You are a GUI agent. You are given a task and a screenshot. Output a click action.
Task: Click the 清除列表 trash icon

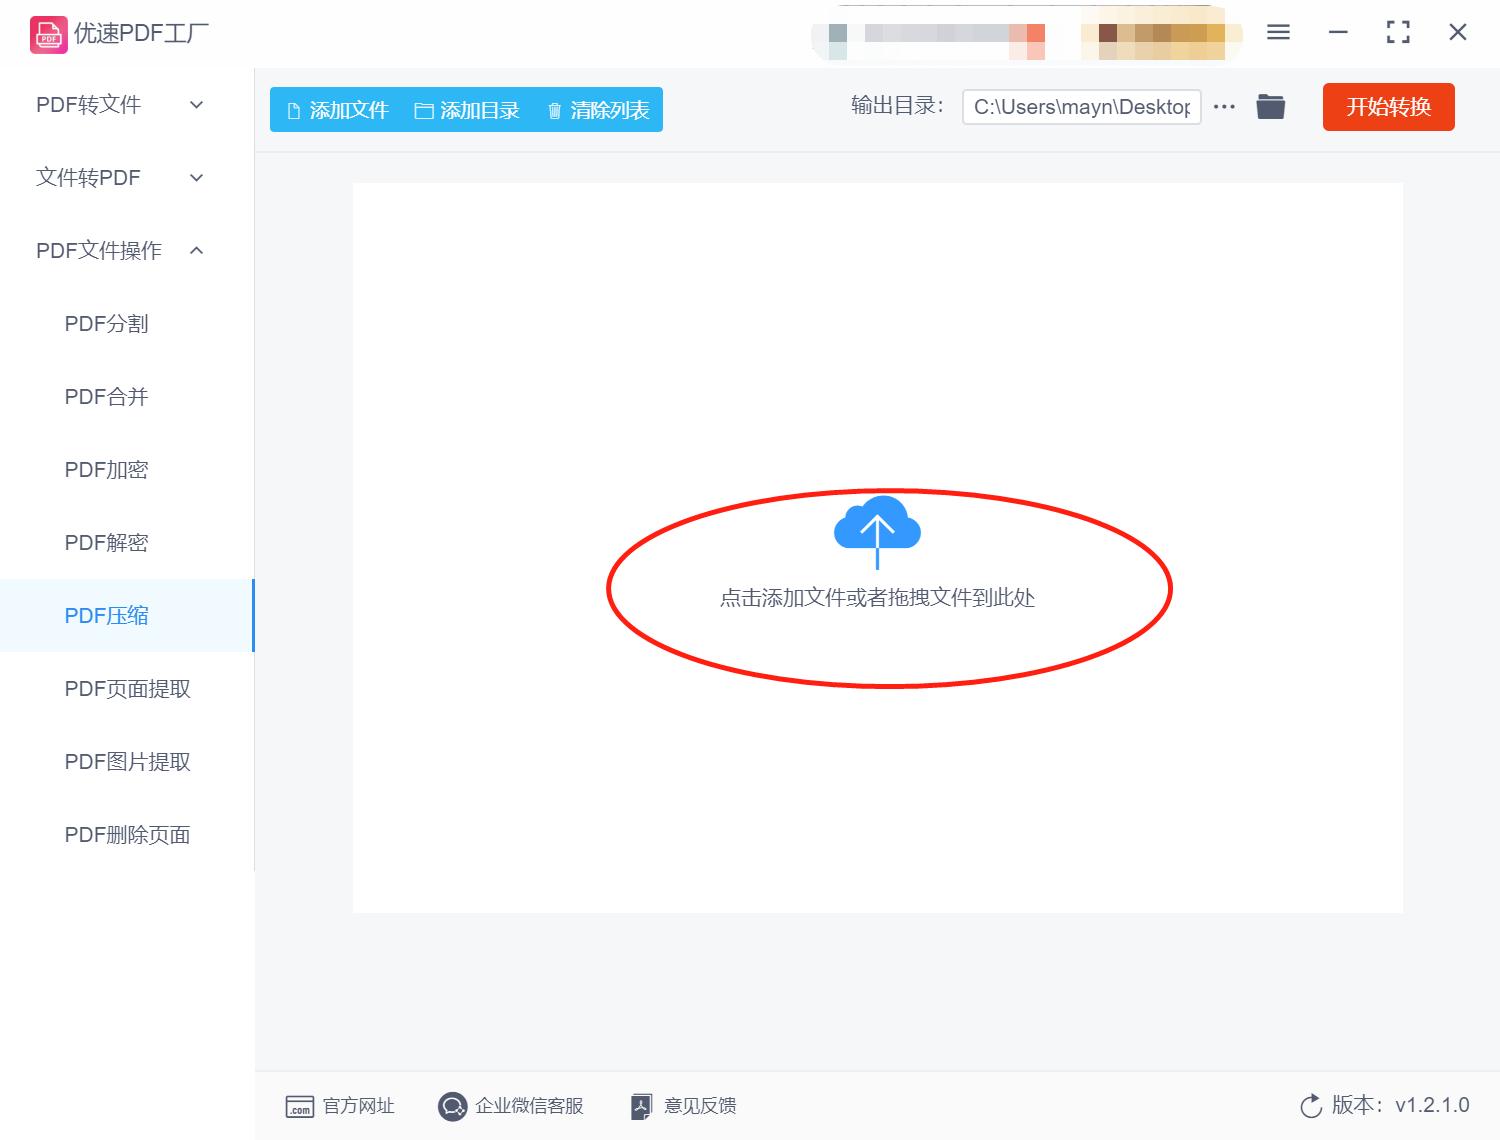555,110
